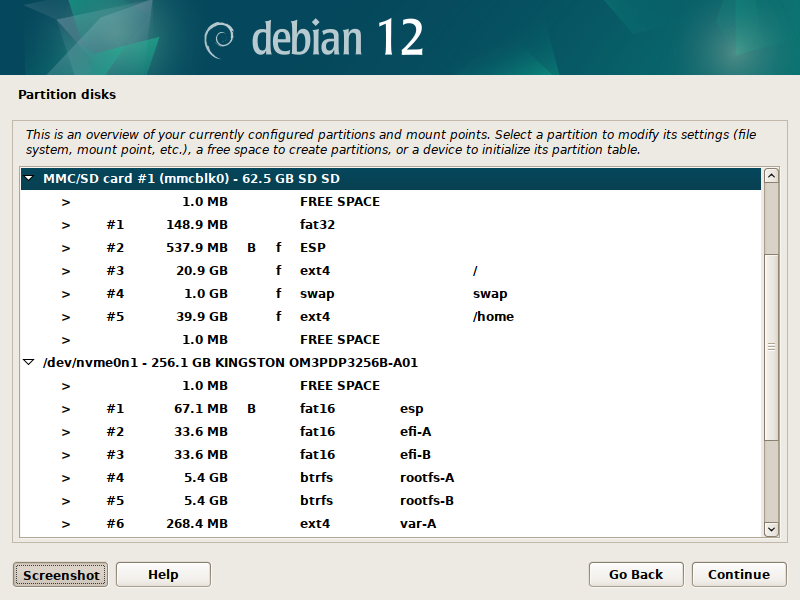Select nvme partition #6 268.4 MB ext4 var-A

(391, 523)
